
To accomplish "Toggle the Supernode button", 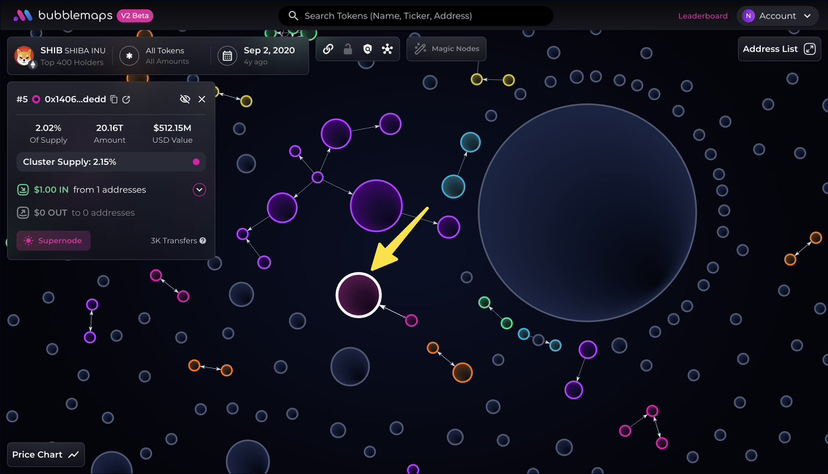I will click(54, 241).
